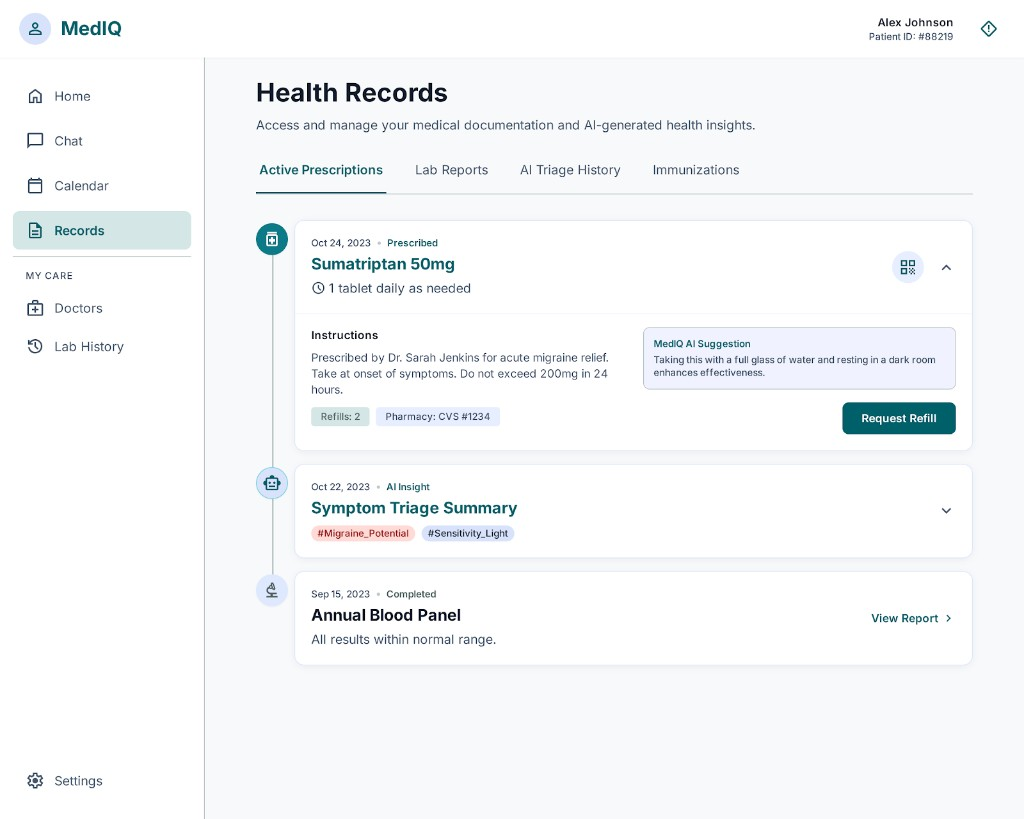Viewport: 1024px width, 819px height.
Task: Click the Oct 24, 2023 date
Action: click(x=341, y=243)
